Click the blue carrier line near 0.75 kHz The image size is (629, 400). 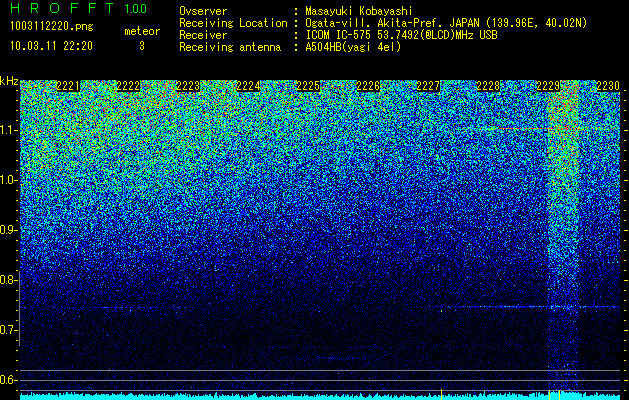pos(526,307)
